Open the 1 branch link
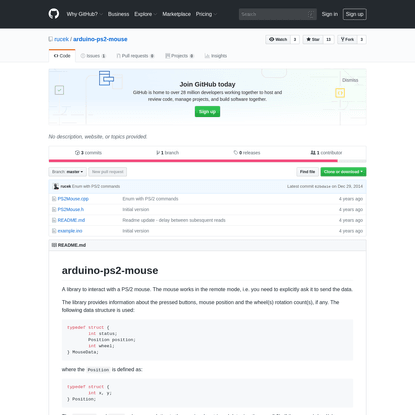The image size is (415, 415). tap(167, 153)
